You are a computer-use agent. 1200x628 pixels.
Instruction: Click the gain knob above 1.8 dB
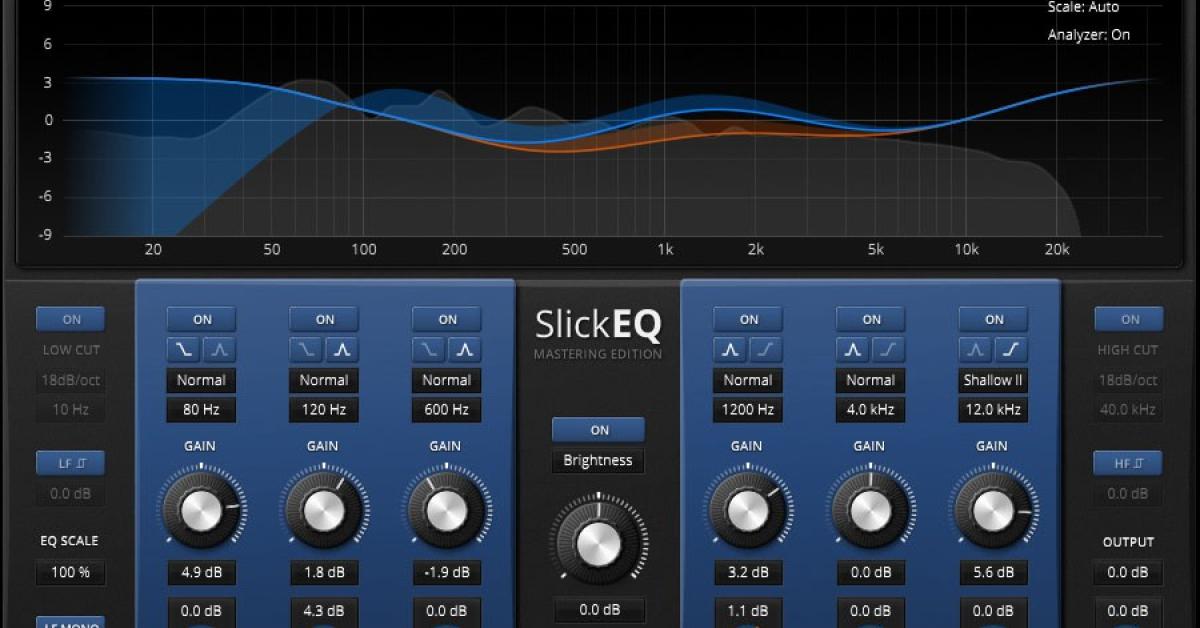[x=325, y=510]
